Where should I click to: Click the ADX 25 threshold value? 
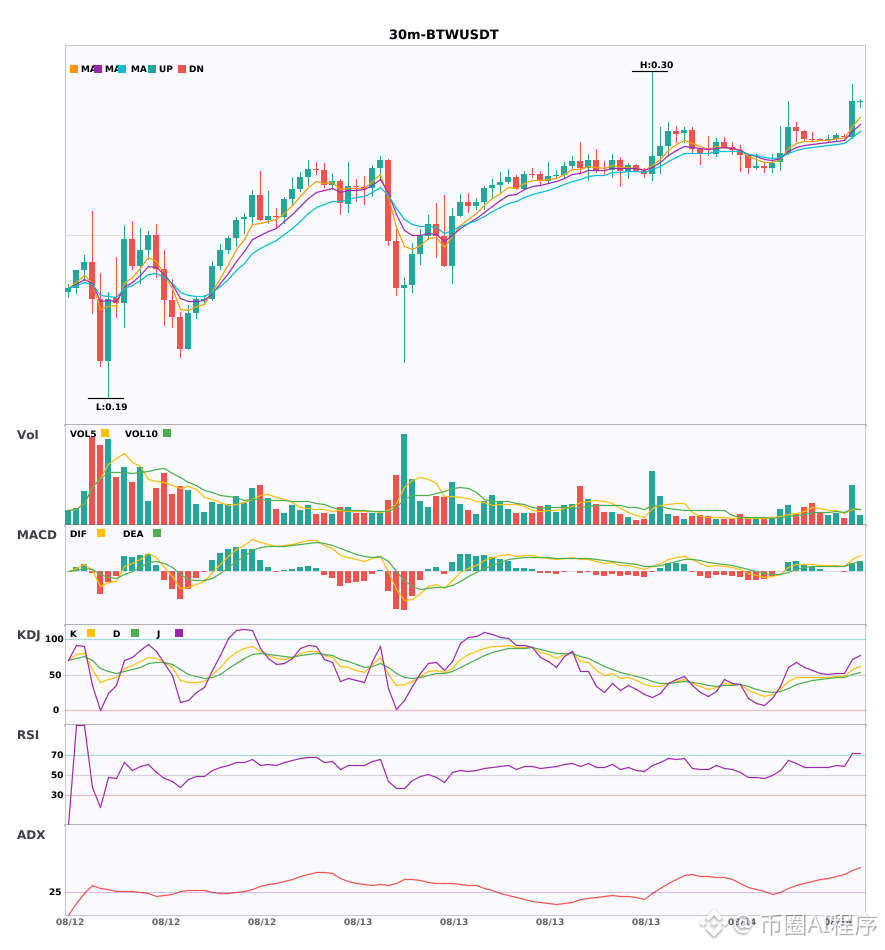click(56, 892)
